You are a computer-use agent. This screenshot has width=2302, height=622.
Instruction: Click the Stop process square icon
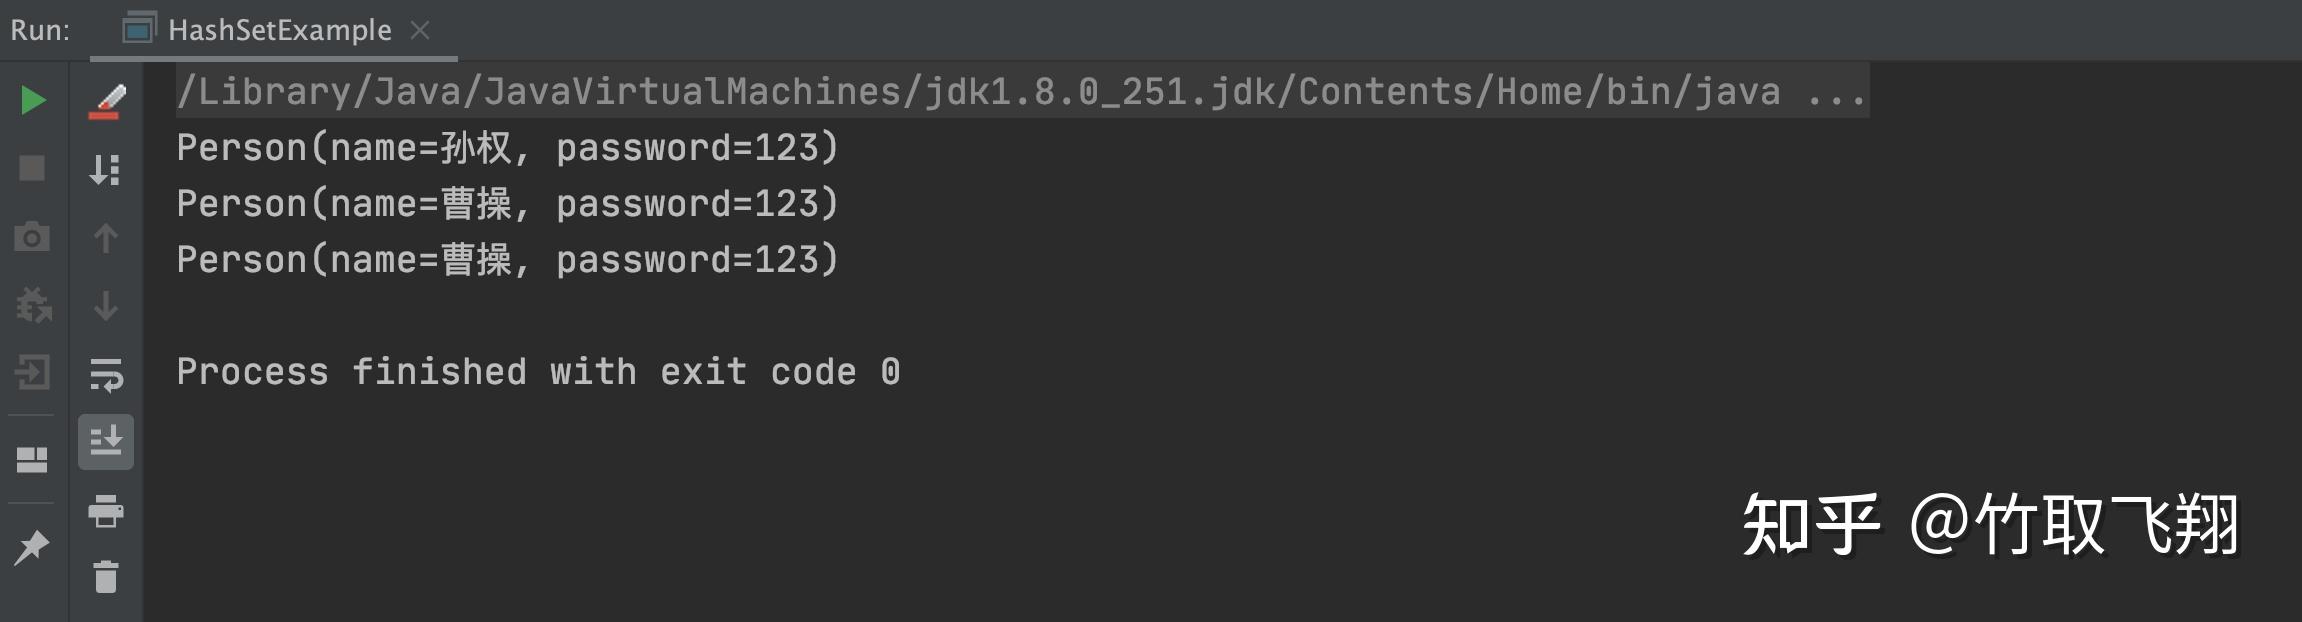(x=33, y=168)
